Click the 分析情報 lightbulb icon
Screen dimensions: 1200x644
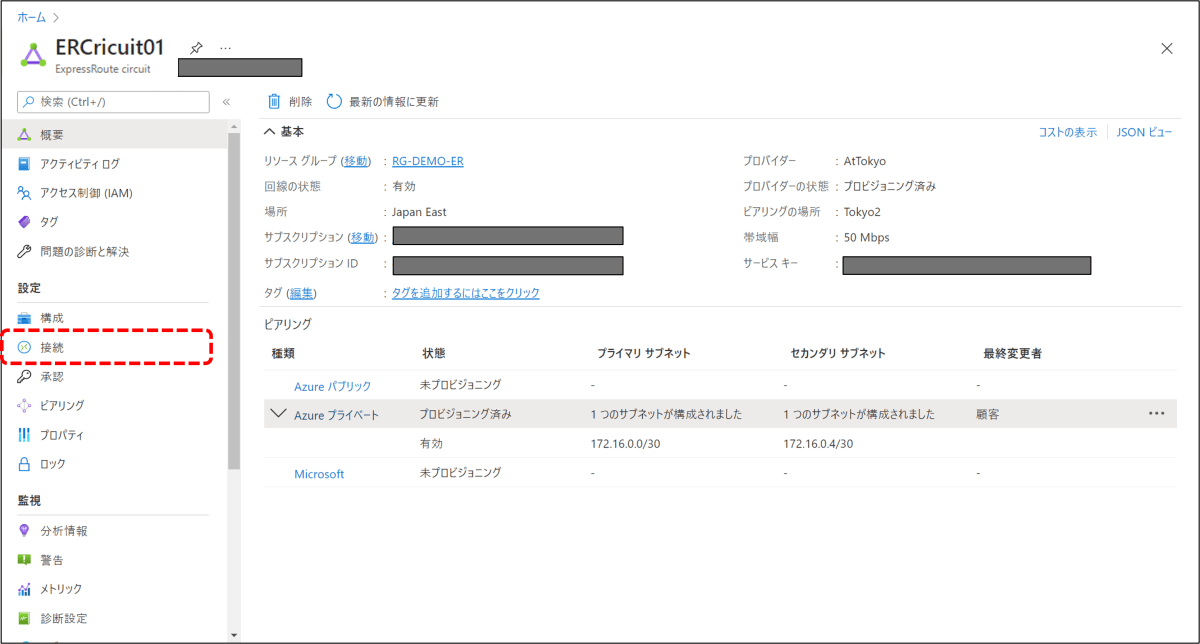coord(25,530)
